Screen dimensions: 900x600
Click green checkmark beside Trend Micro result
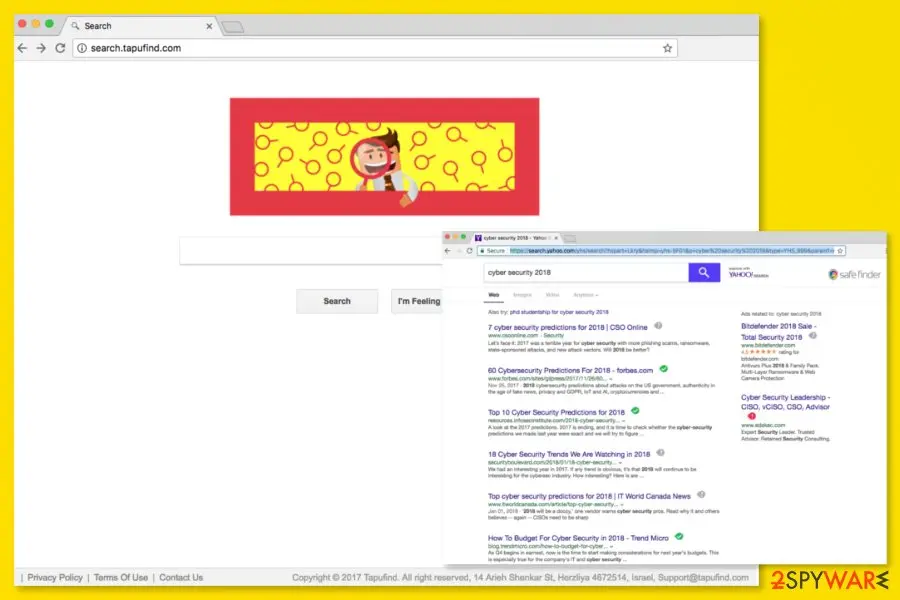pyautogui.click(x=679, y=536)
